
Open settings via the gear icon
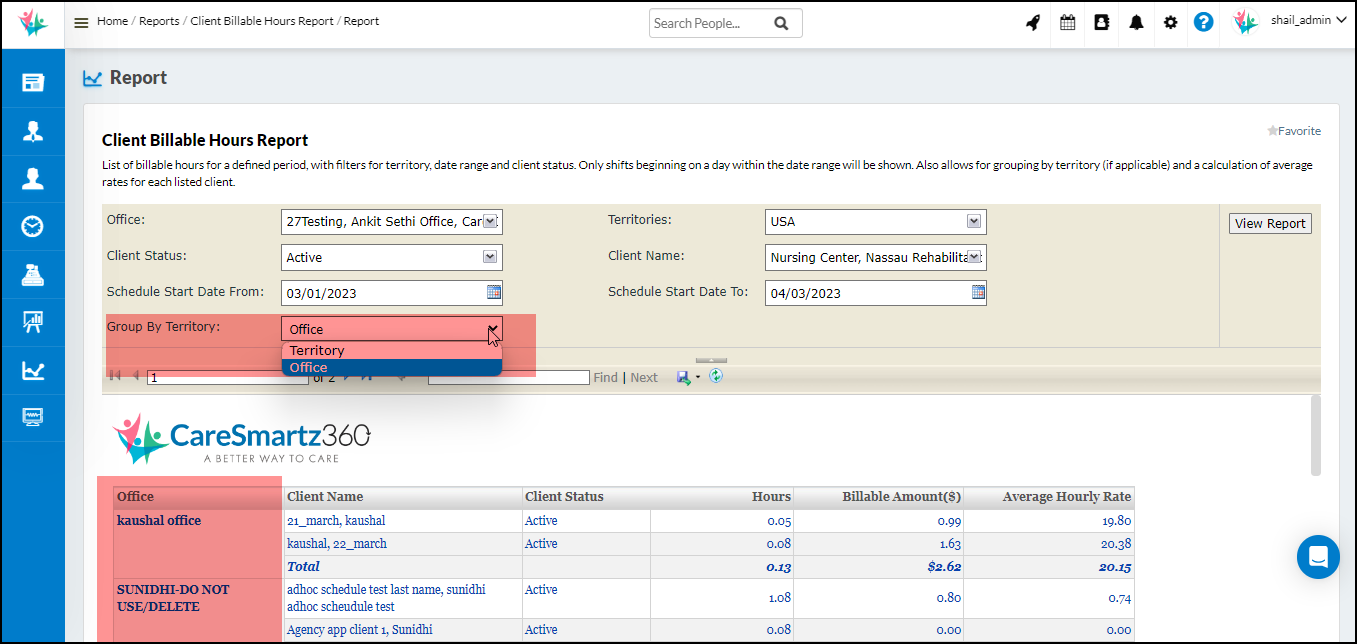(1170, 22)
